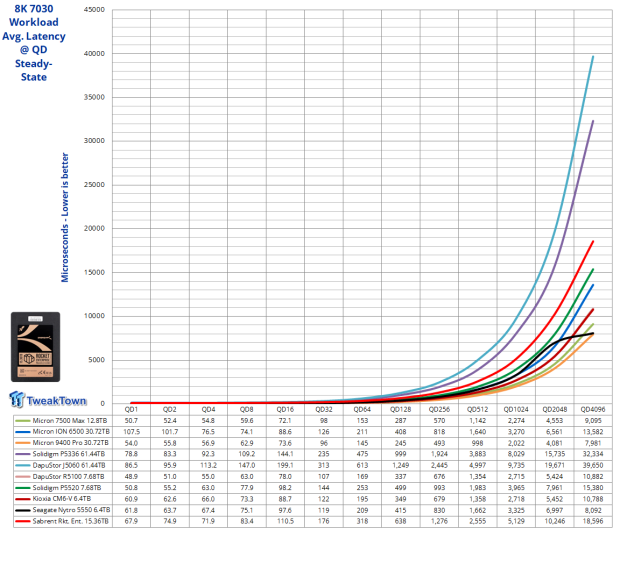Click the '8K 7030 Workload' chart title
The width and height of the screenshot is (620, 568).
point(34,15)
